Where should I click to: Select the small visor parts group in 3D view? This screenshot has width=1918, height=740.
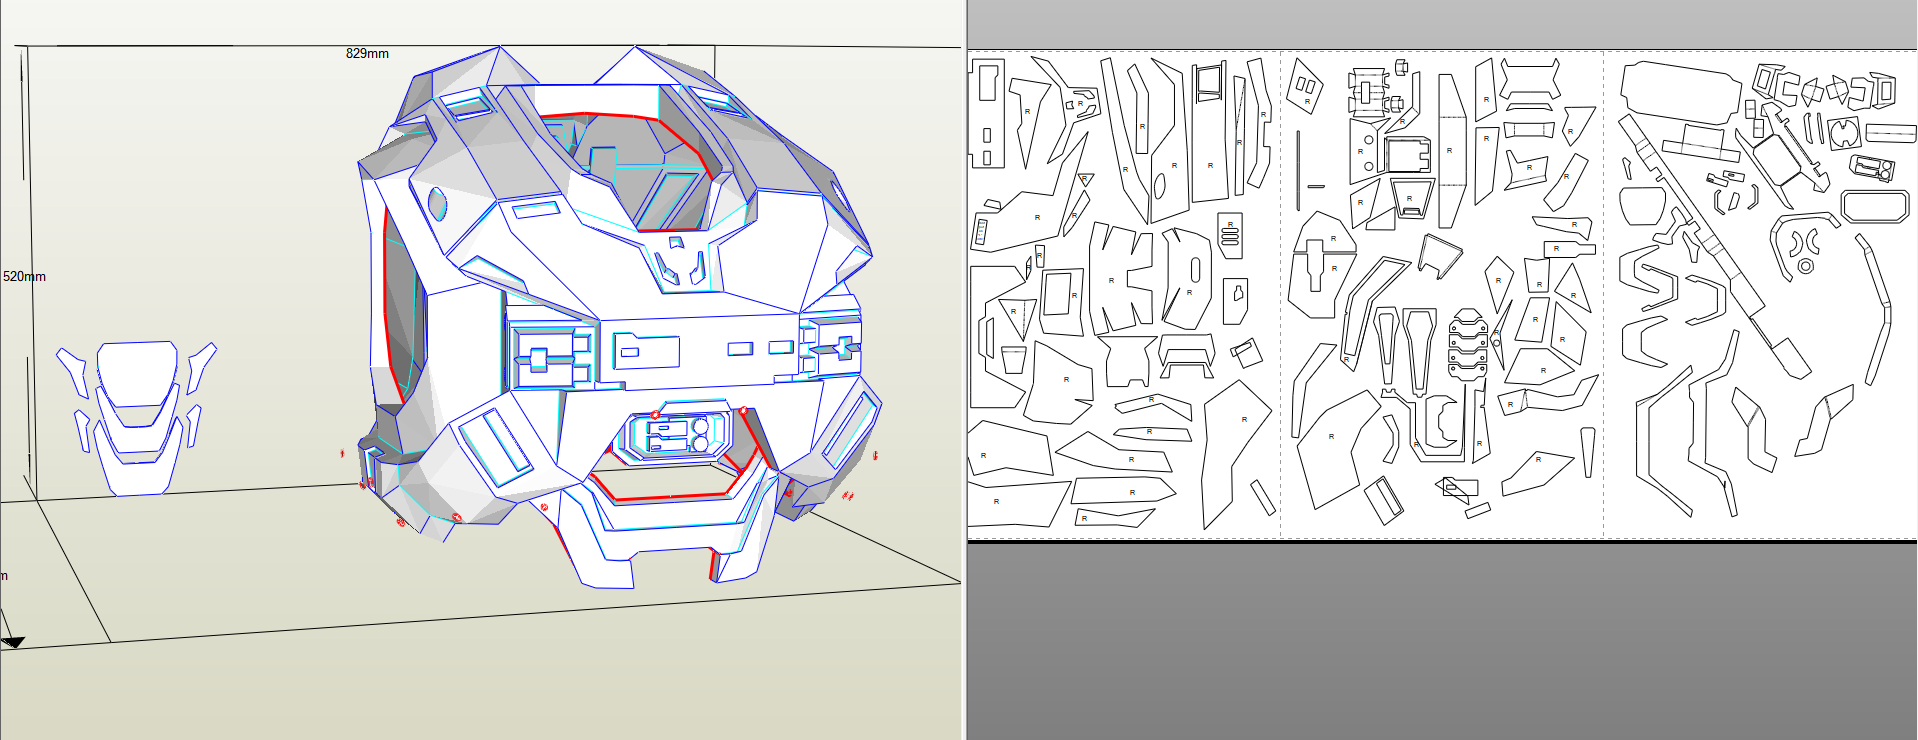tap(136, 418)
